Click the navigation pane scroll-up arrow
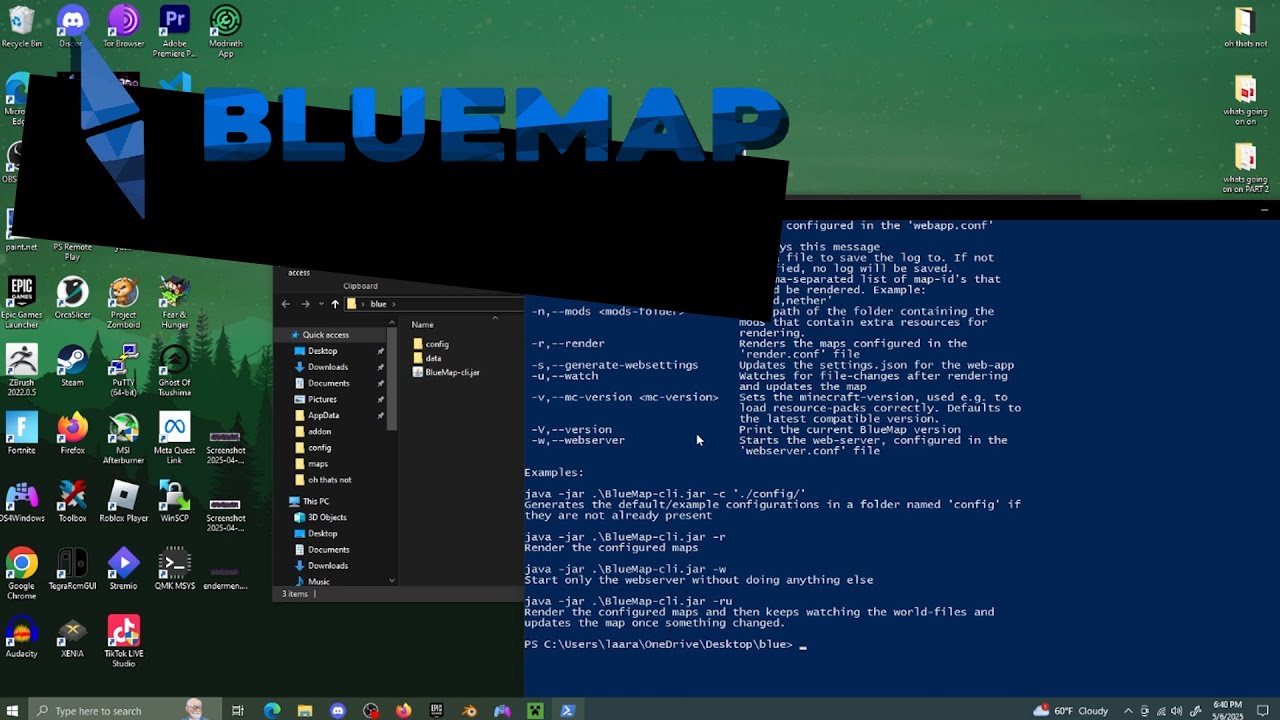 coord(391,324)
